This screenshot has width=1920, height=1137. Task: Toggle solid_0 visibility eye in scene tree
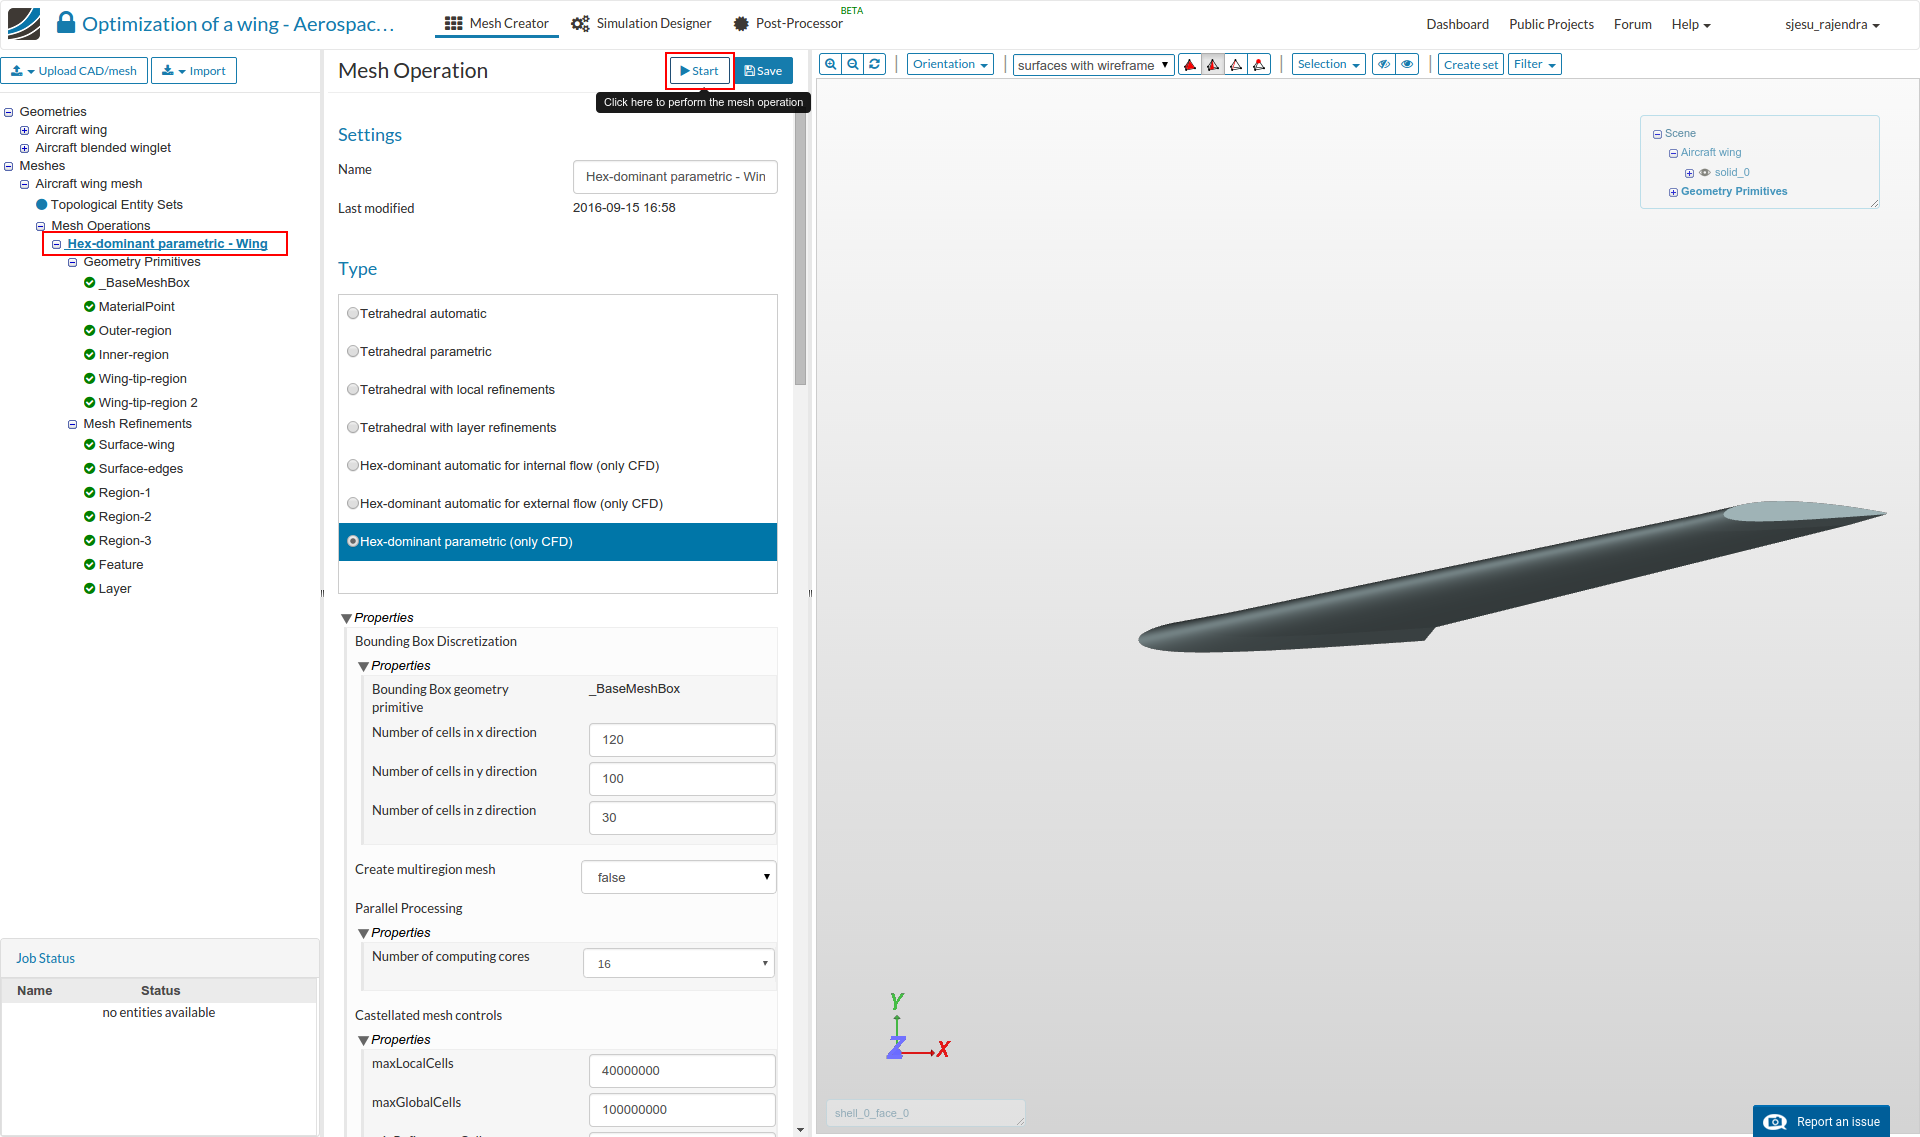(1705, 173)
